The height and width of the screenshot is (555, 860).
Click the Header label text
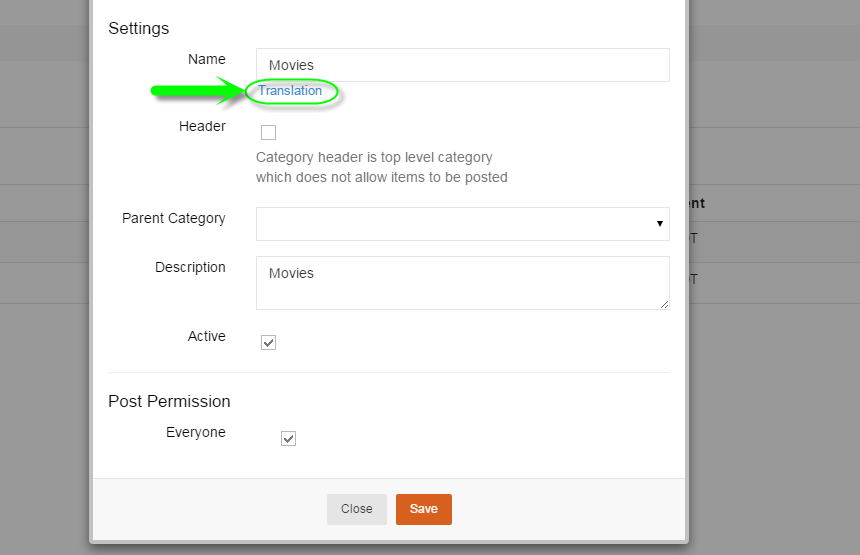pyautogui.click(x=202, y=127)
